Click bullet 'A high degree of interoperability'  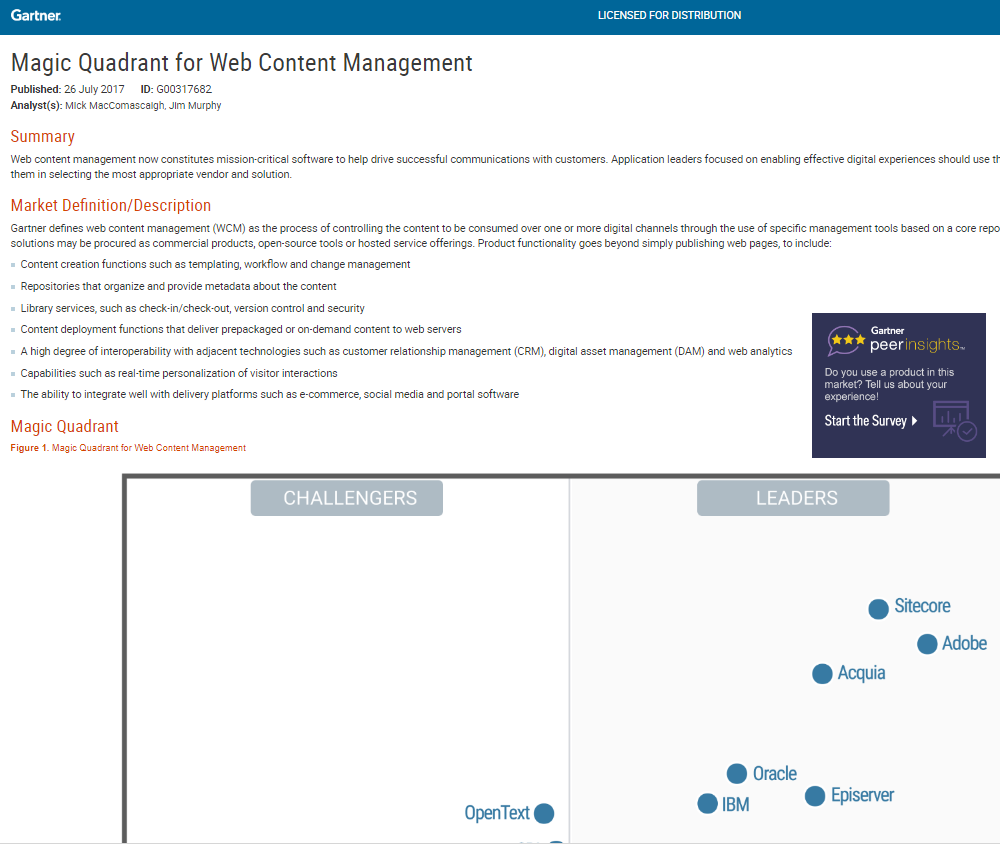pos(406,352)
